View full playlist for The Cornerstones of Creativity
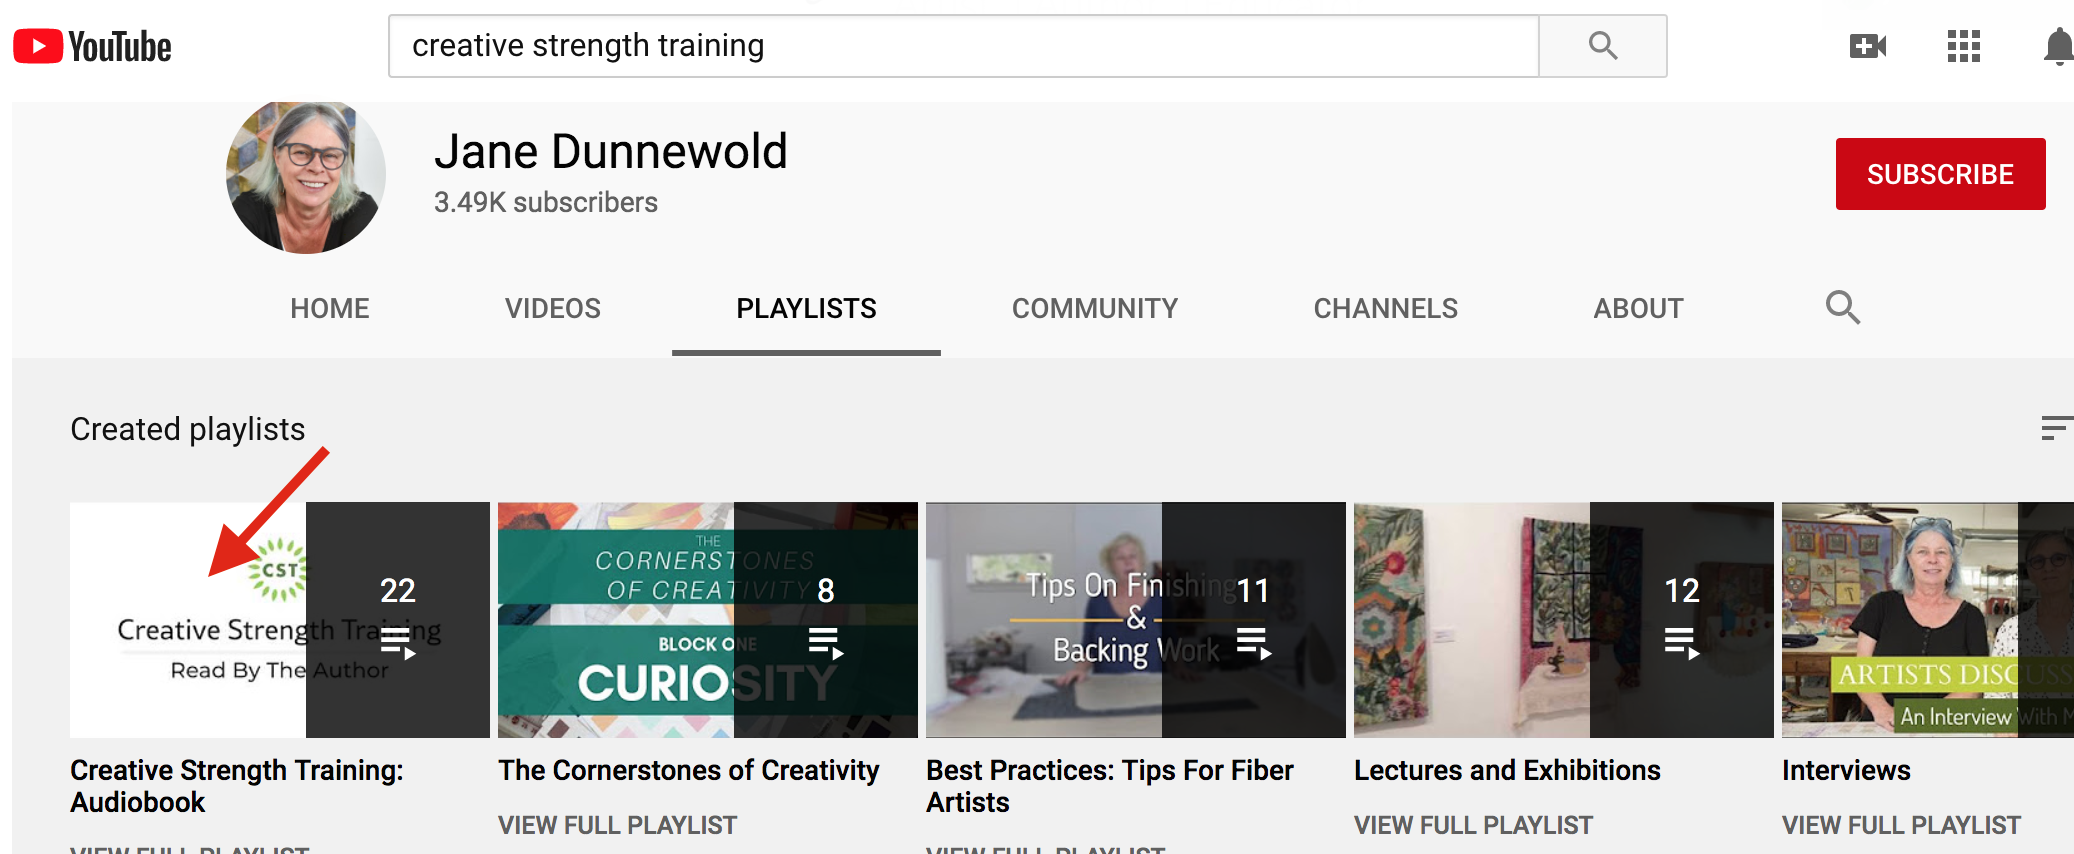 tap(617, 825)
